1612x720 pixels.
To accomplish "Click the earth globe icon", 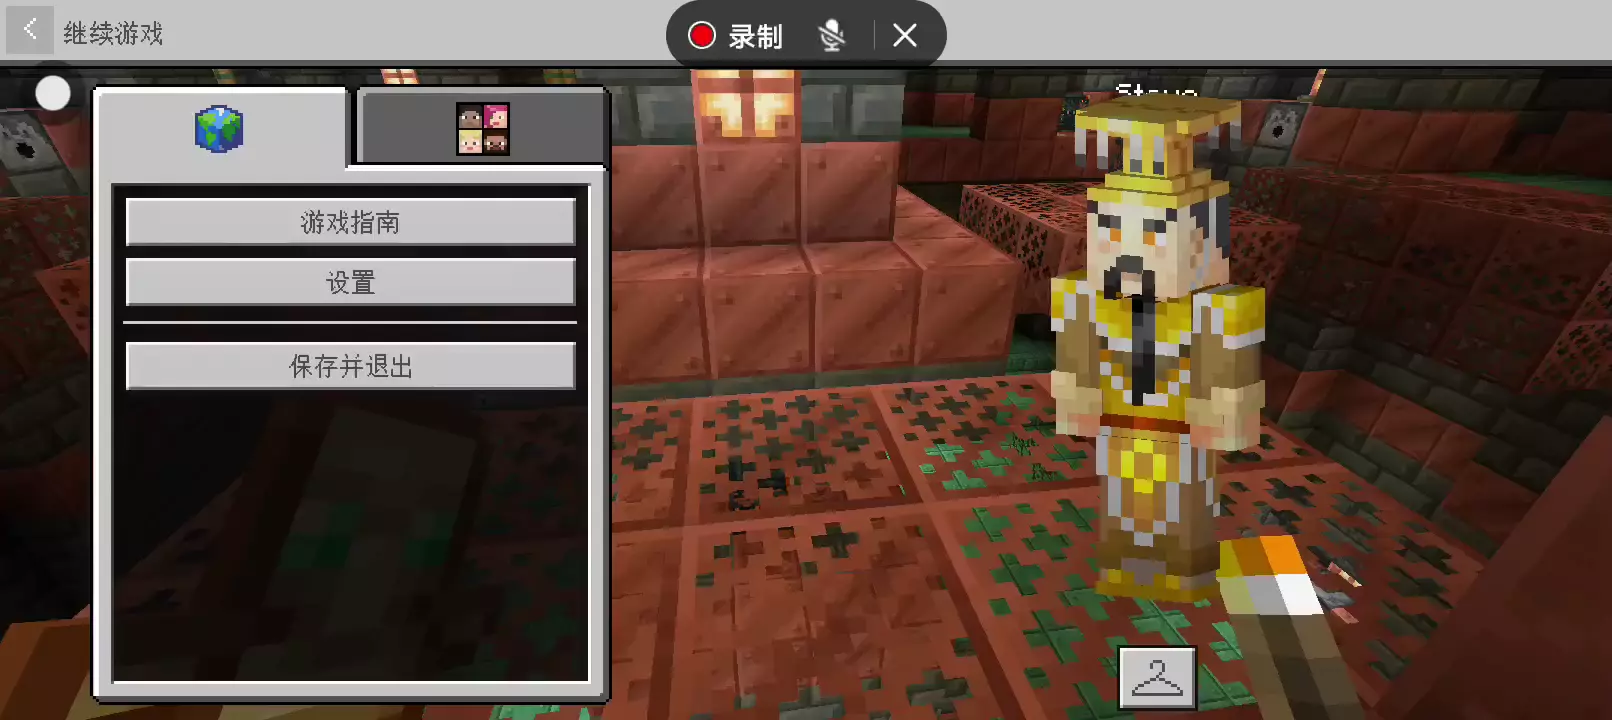I will 219,129.
